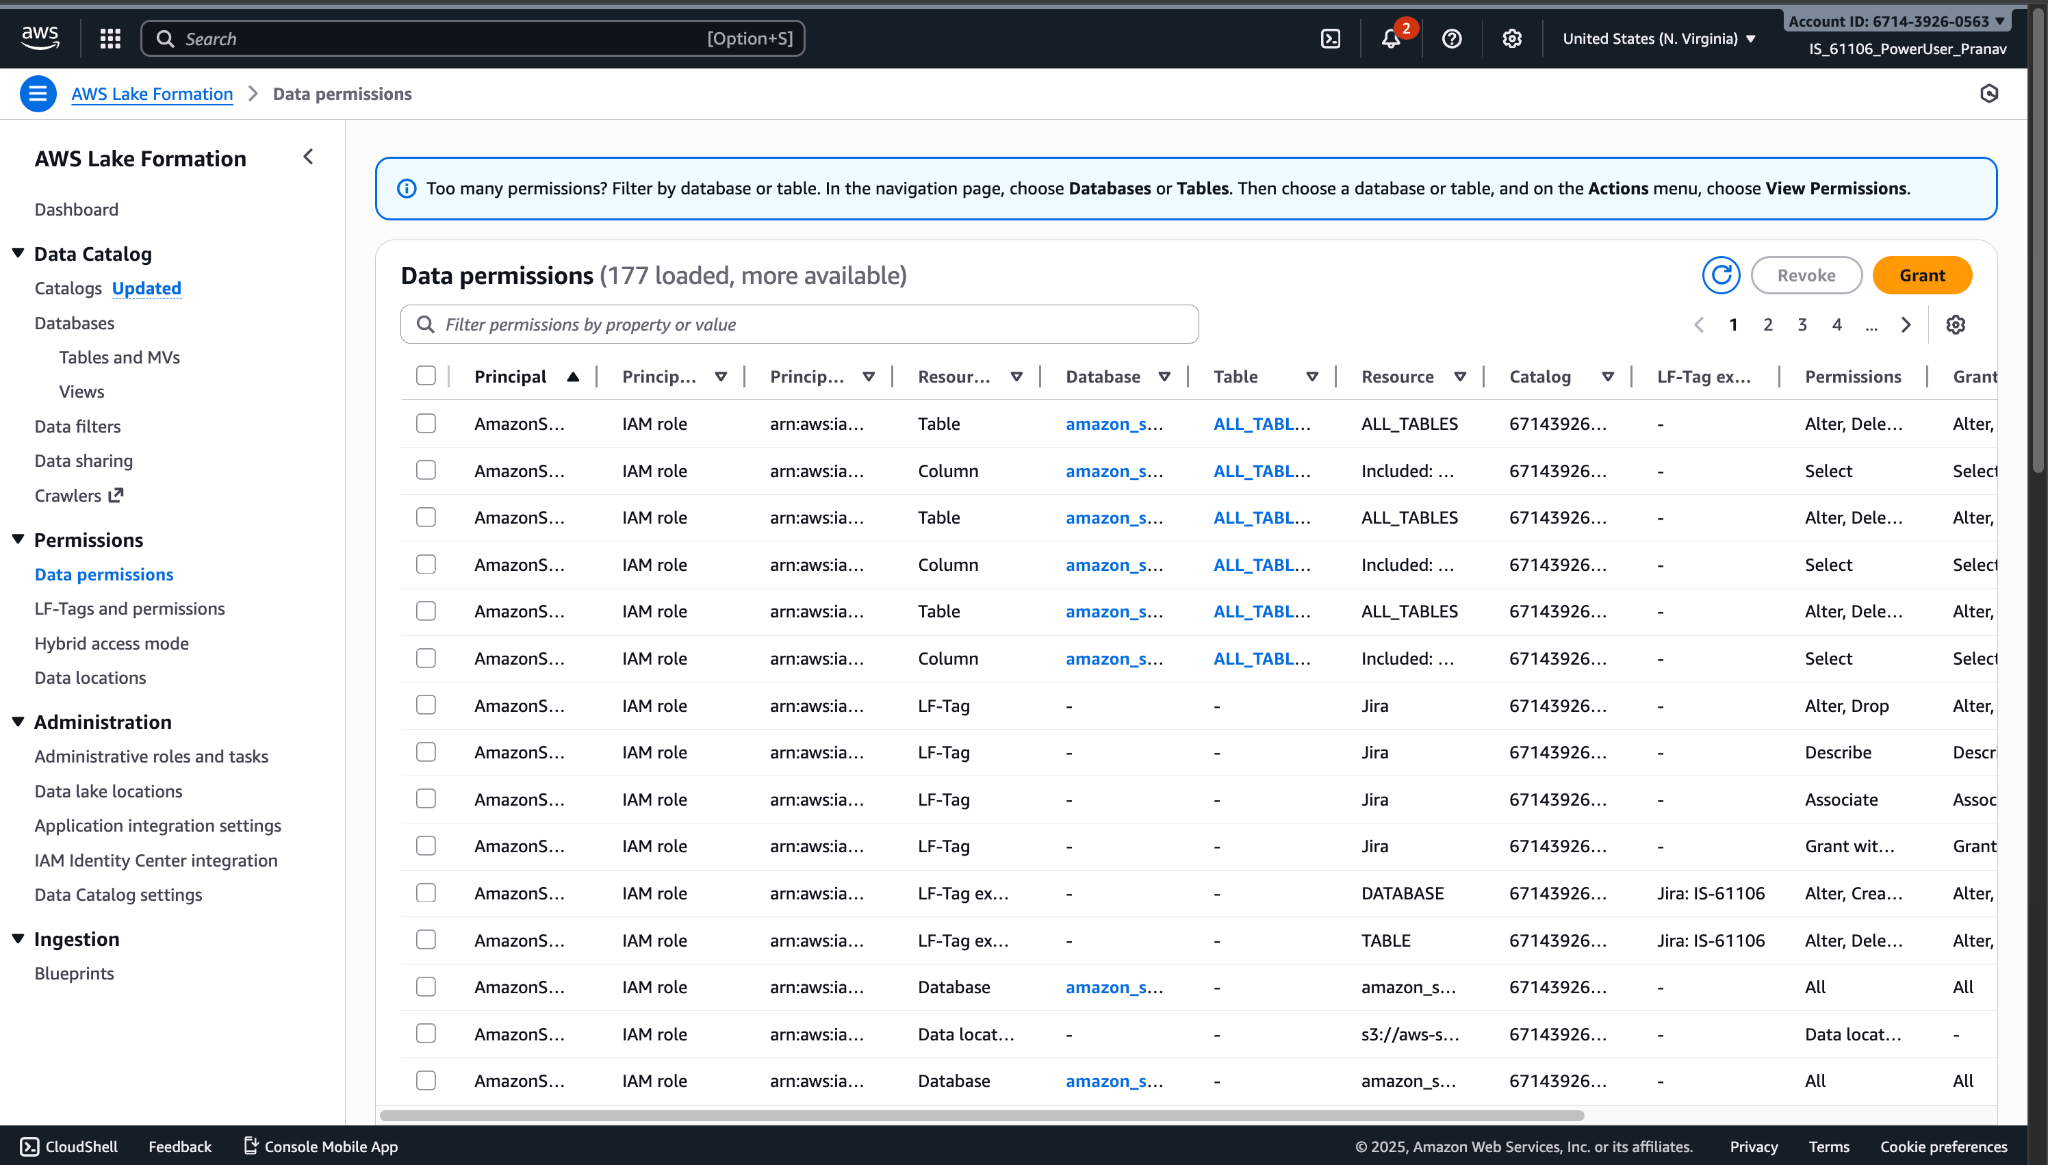The height and width of the screenshot is (1165, 2048).
Task: Open the help question mark icon
Action: pos(1452,38)
